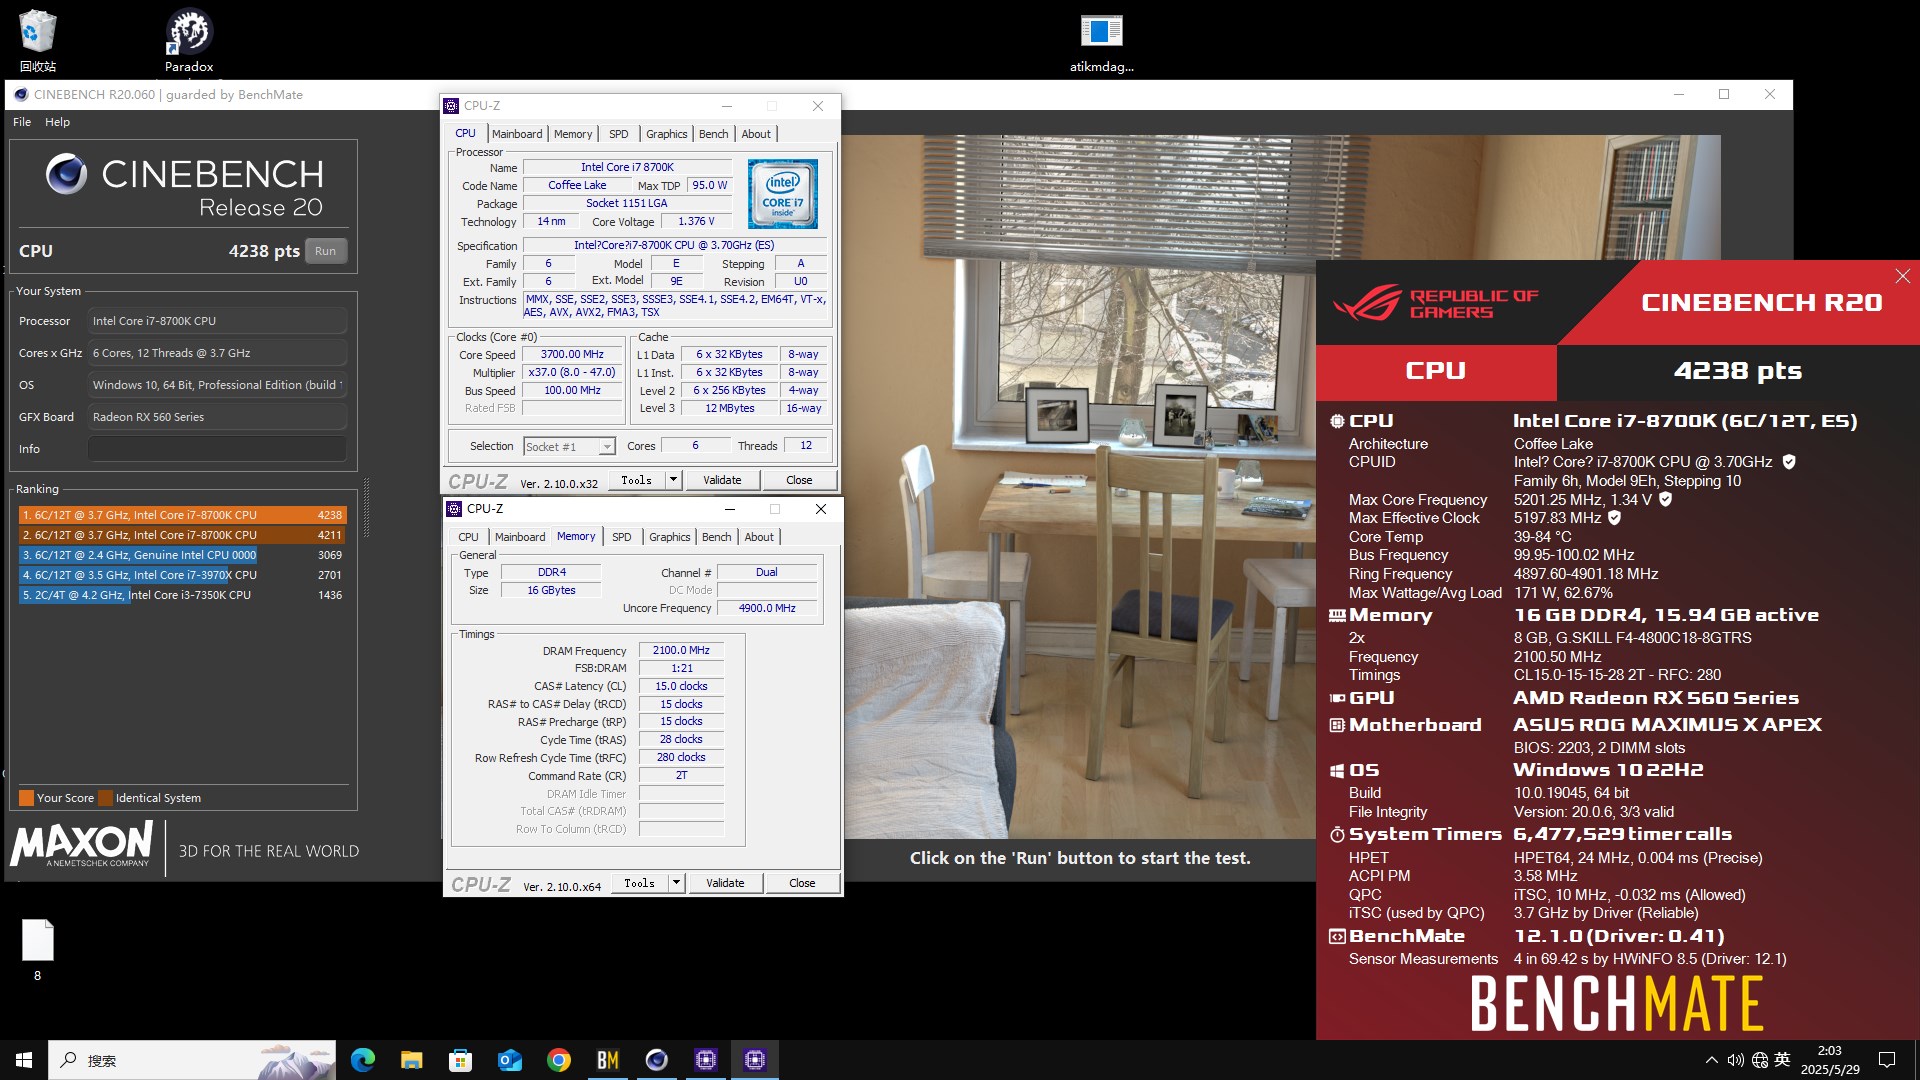Launch Microsoft Edge from taskbar
The width and height of the screenshot is (1920, 1080).
tap(362, 1060)
